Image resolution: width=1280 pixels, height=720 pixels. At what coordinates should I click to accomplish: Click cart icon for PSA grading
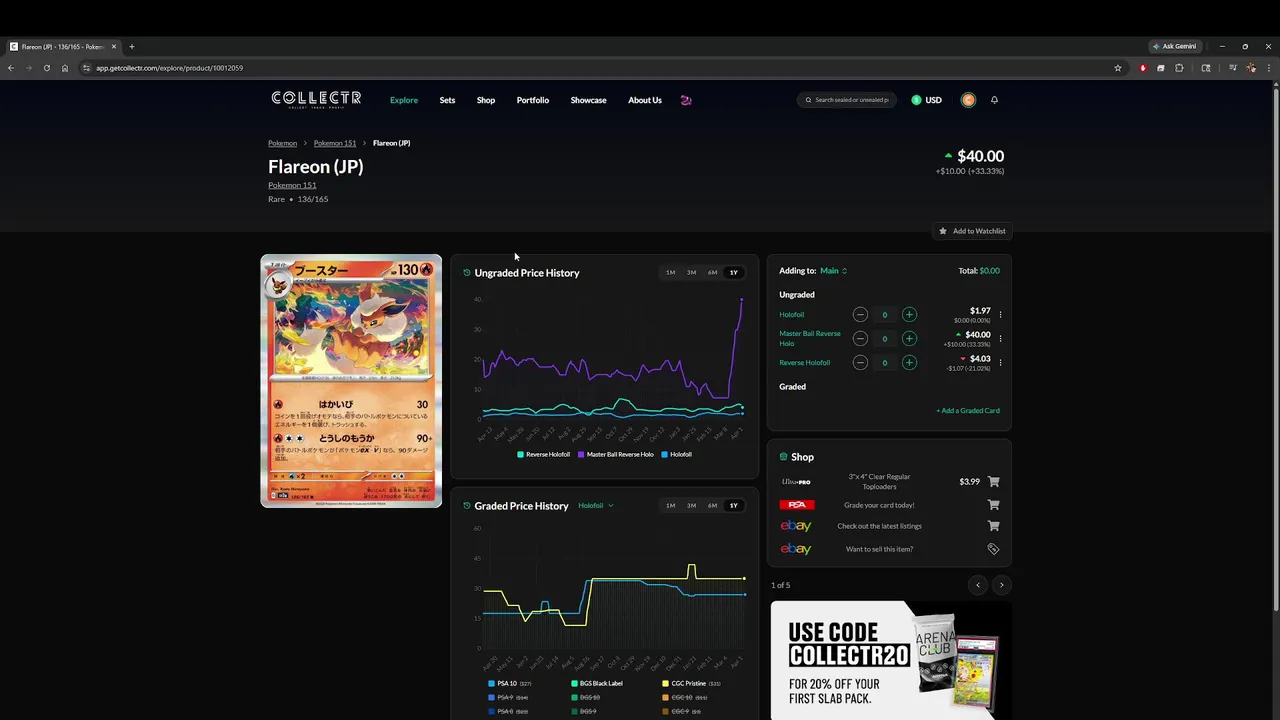993,505
